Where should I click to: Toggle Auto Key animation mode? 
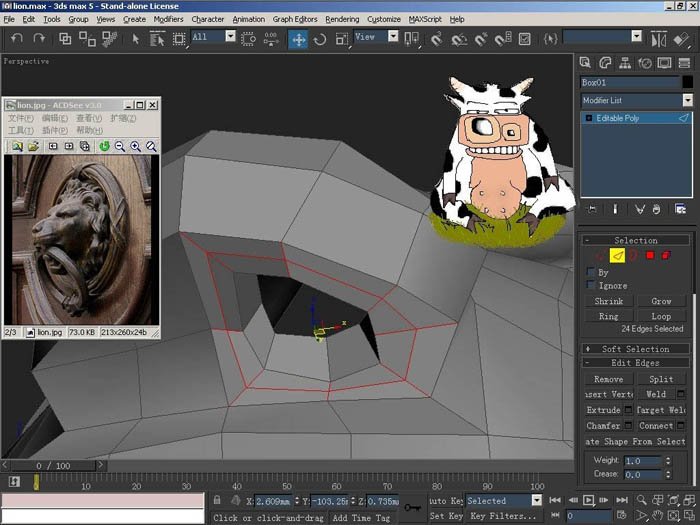click(x=446, y=500)
